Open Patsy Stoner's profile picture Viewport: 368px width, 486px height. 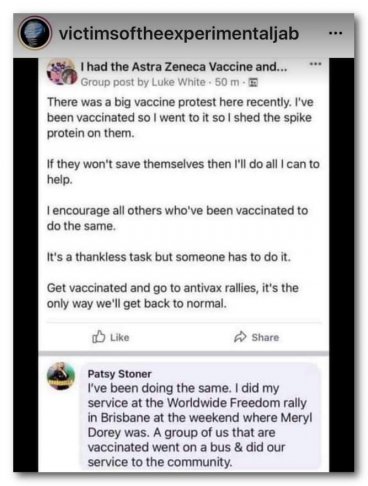pos(61,376)
